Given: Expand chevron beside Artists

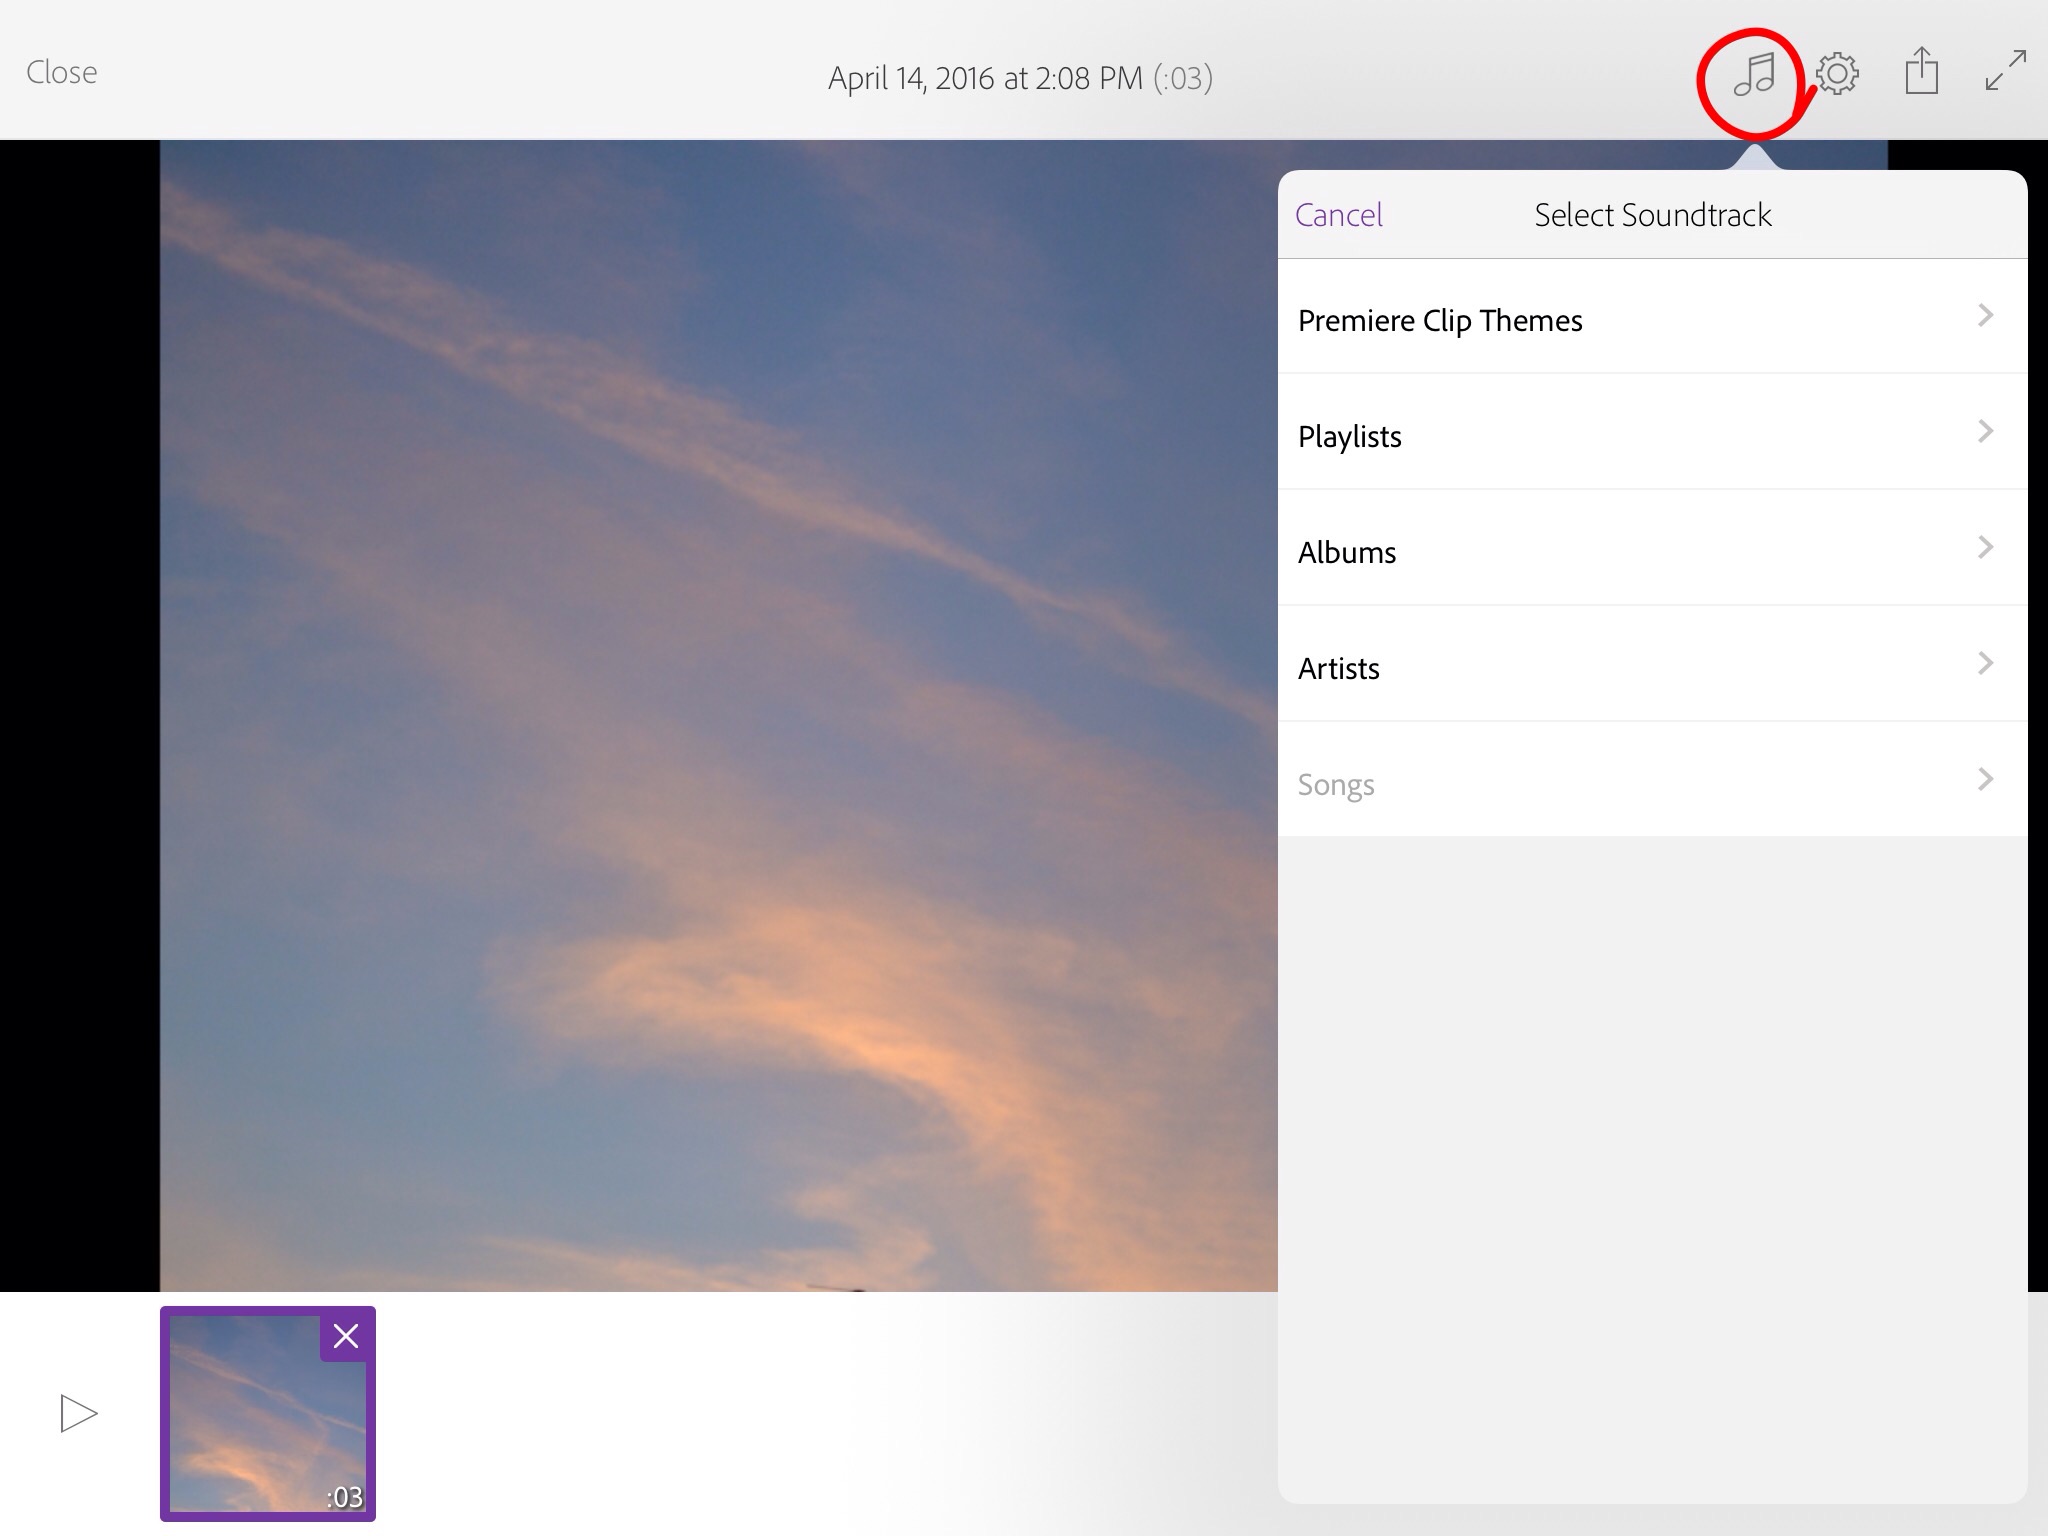Looking at the screenshot, I should click(1986, 664).
